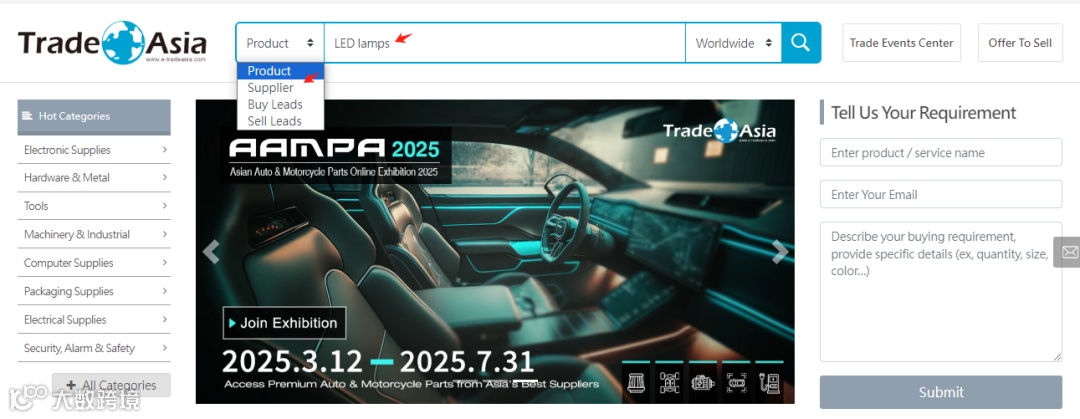The height and width of the screenshot is (419, 1080).
Task: Open Electrical Supplies category
Action: point(94,320)
